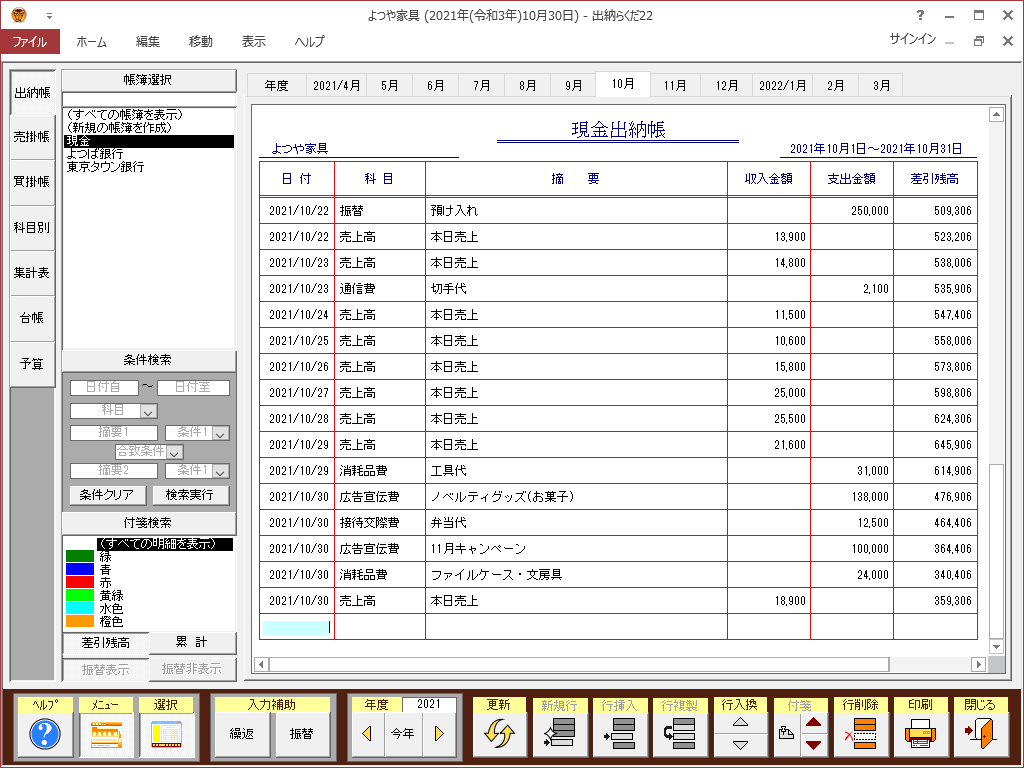1024x768 pixels.
Task: Click the 付箋 sticky note icon
Action: [x=787, y=734]
